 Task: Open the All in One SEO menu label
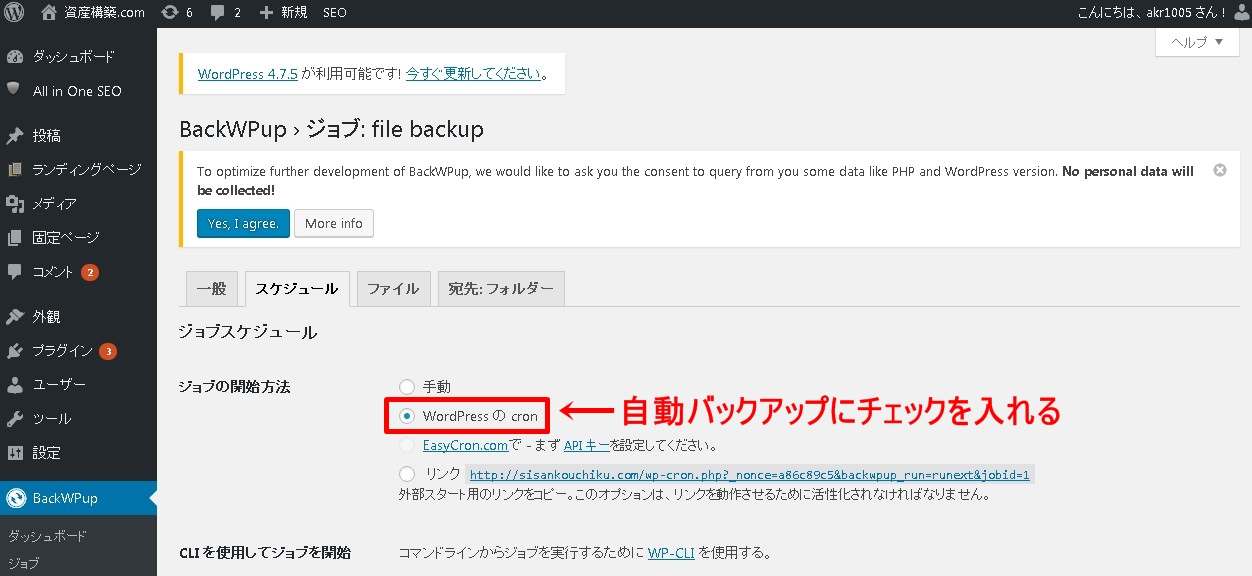[77, 90]
